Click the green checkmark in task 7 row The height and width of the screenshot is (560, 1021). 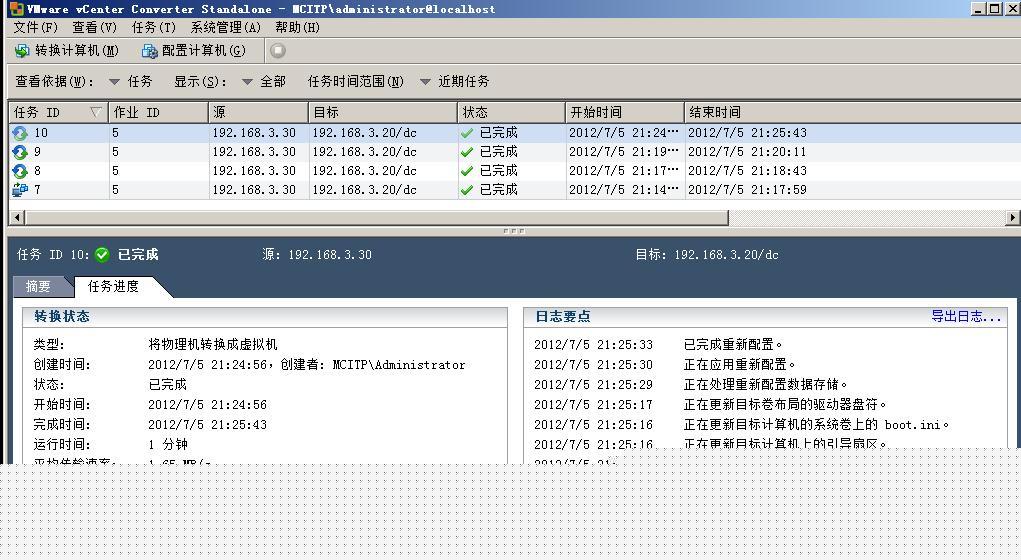[x=467, y=189]
